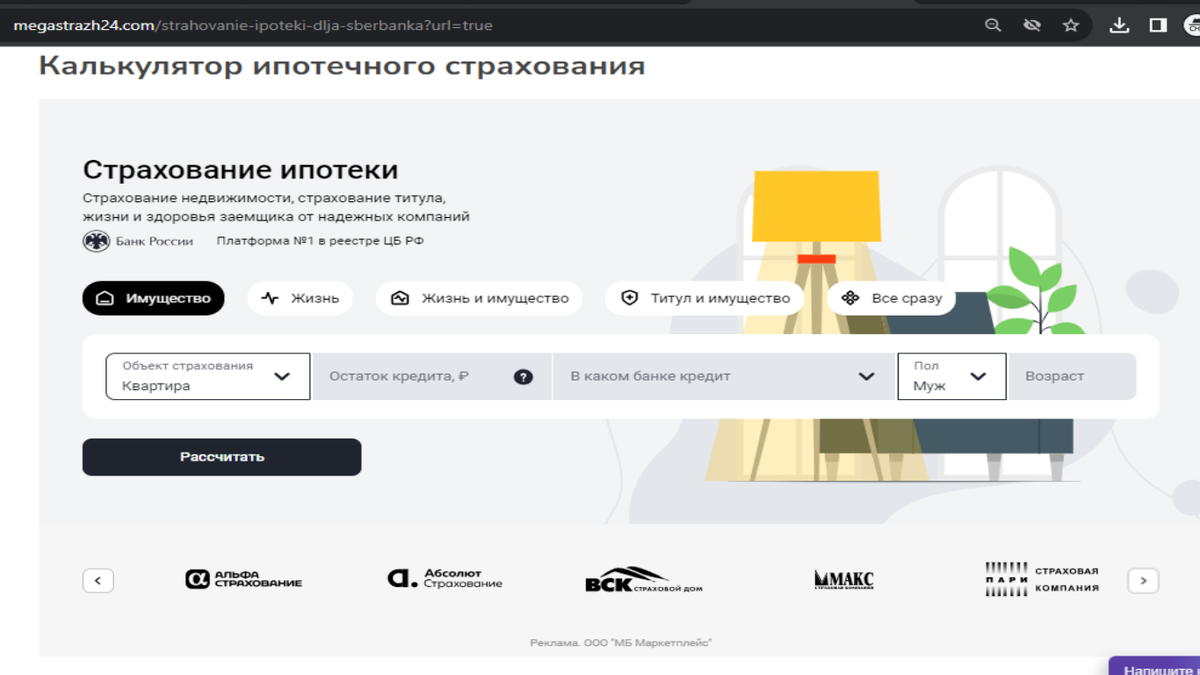Image resolution: width=1200 pixels, height=675 pixels.
Task: Open the Напишите chat widget button
Action: click(x=1155, y=668)
